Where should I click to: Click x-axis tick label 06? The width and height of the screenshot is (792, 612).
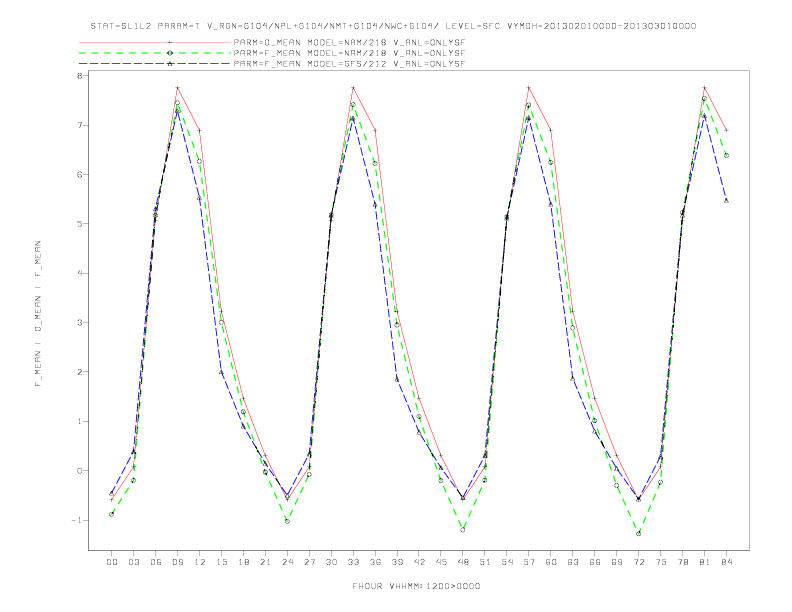tap(156, 562)
